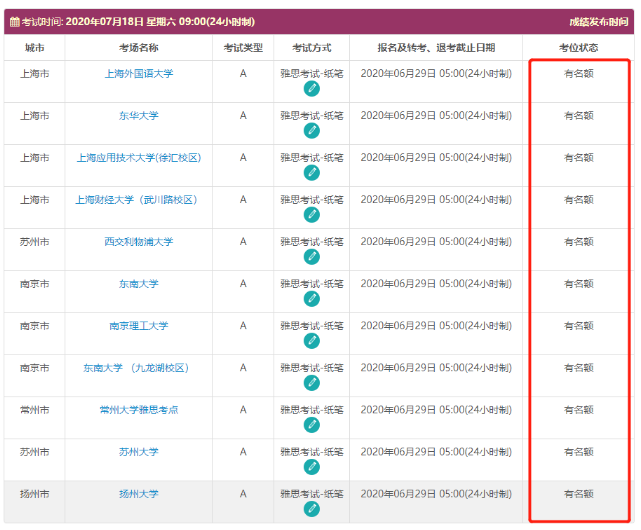Click the 扬州市 city cell
This screenshot has height=530, width=641.
pyautogui.click(x=34, y=494)
